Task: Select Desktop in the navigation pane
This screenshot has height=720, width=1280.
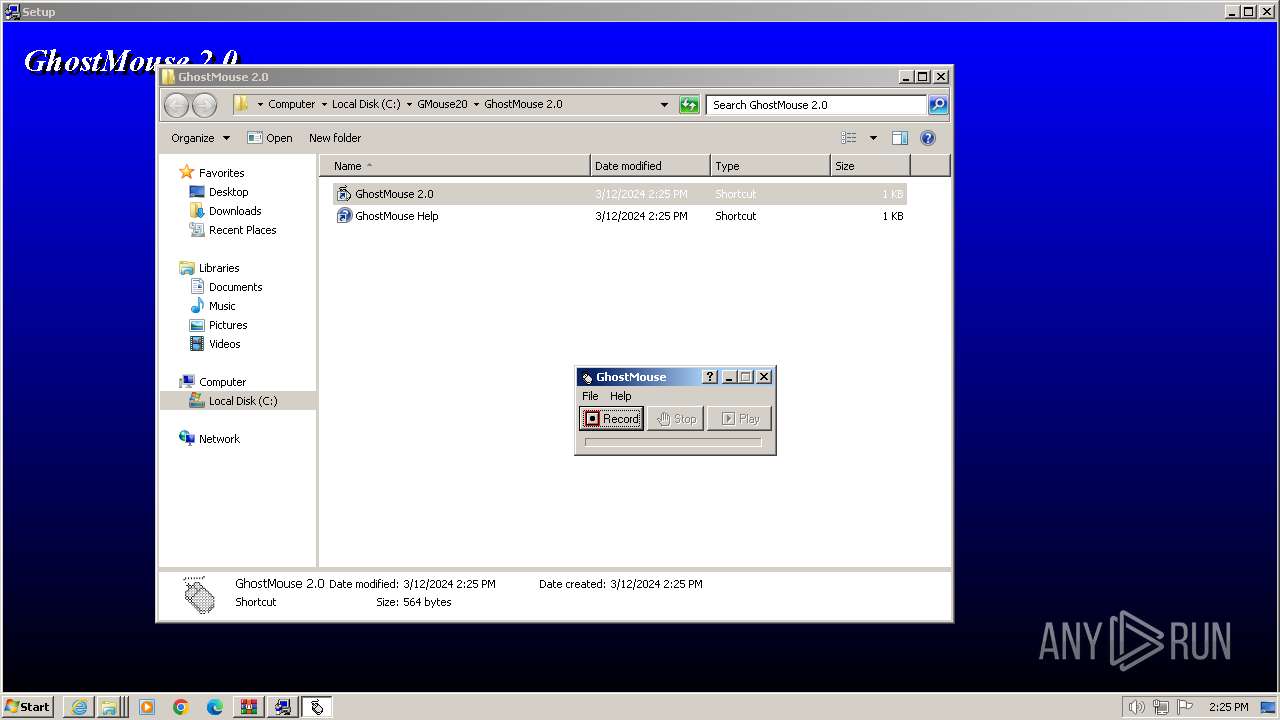Action: [x=228, y=192]
